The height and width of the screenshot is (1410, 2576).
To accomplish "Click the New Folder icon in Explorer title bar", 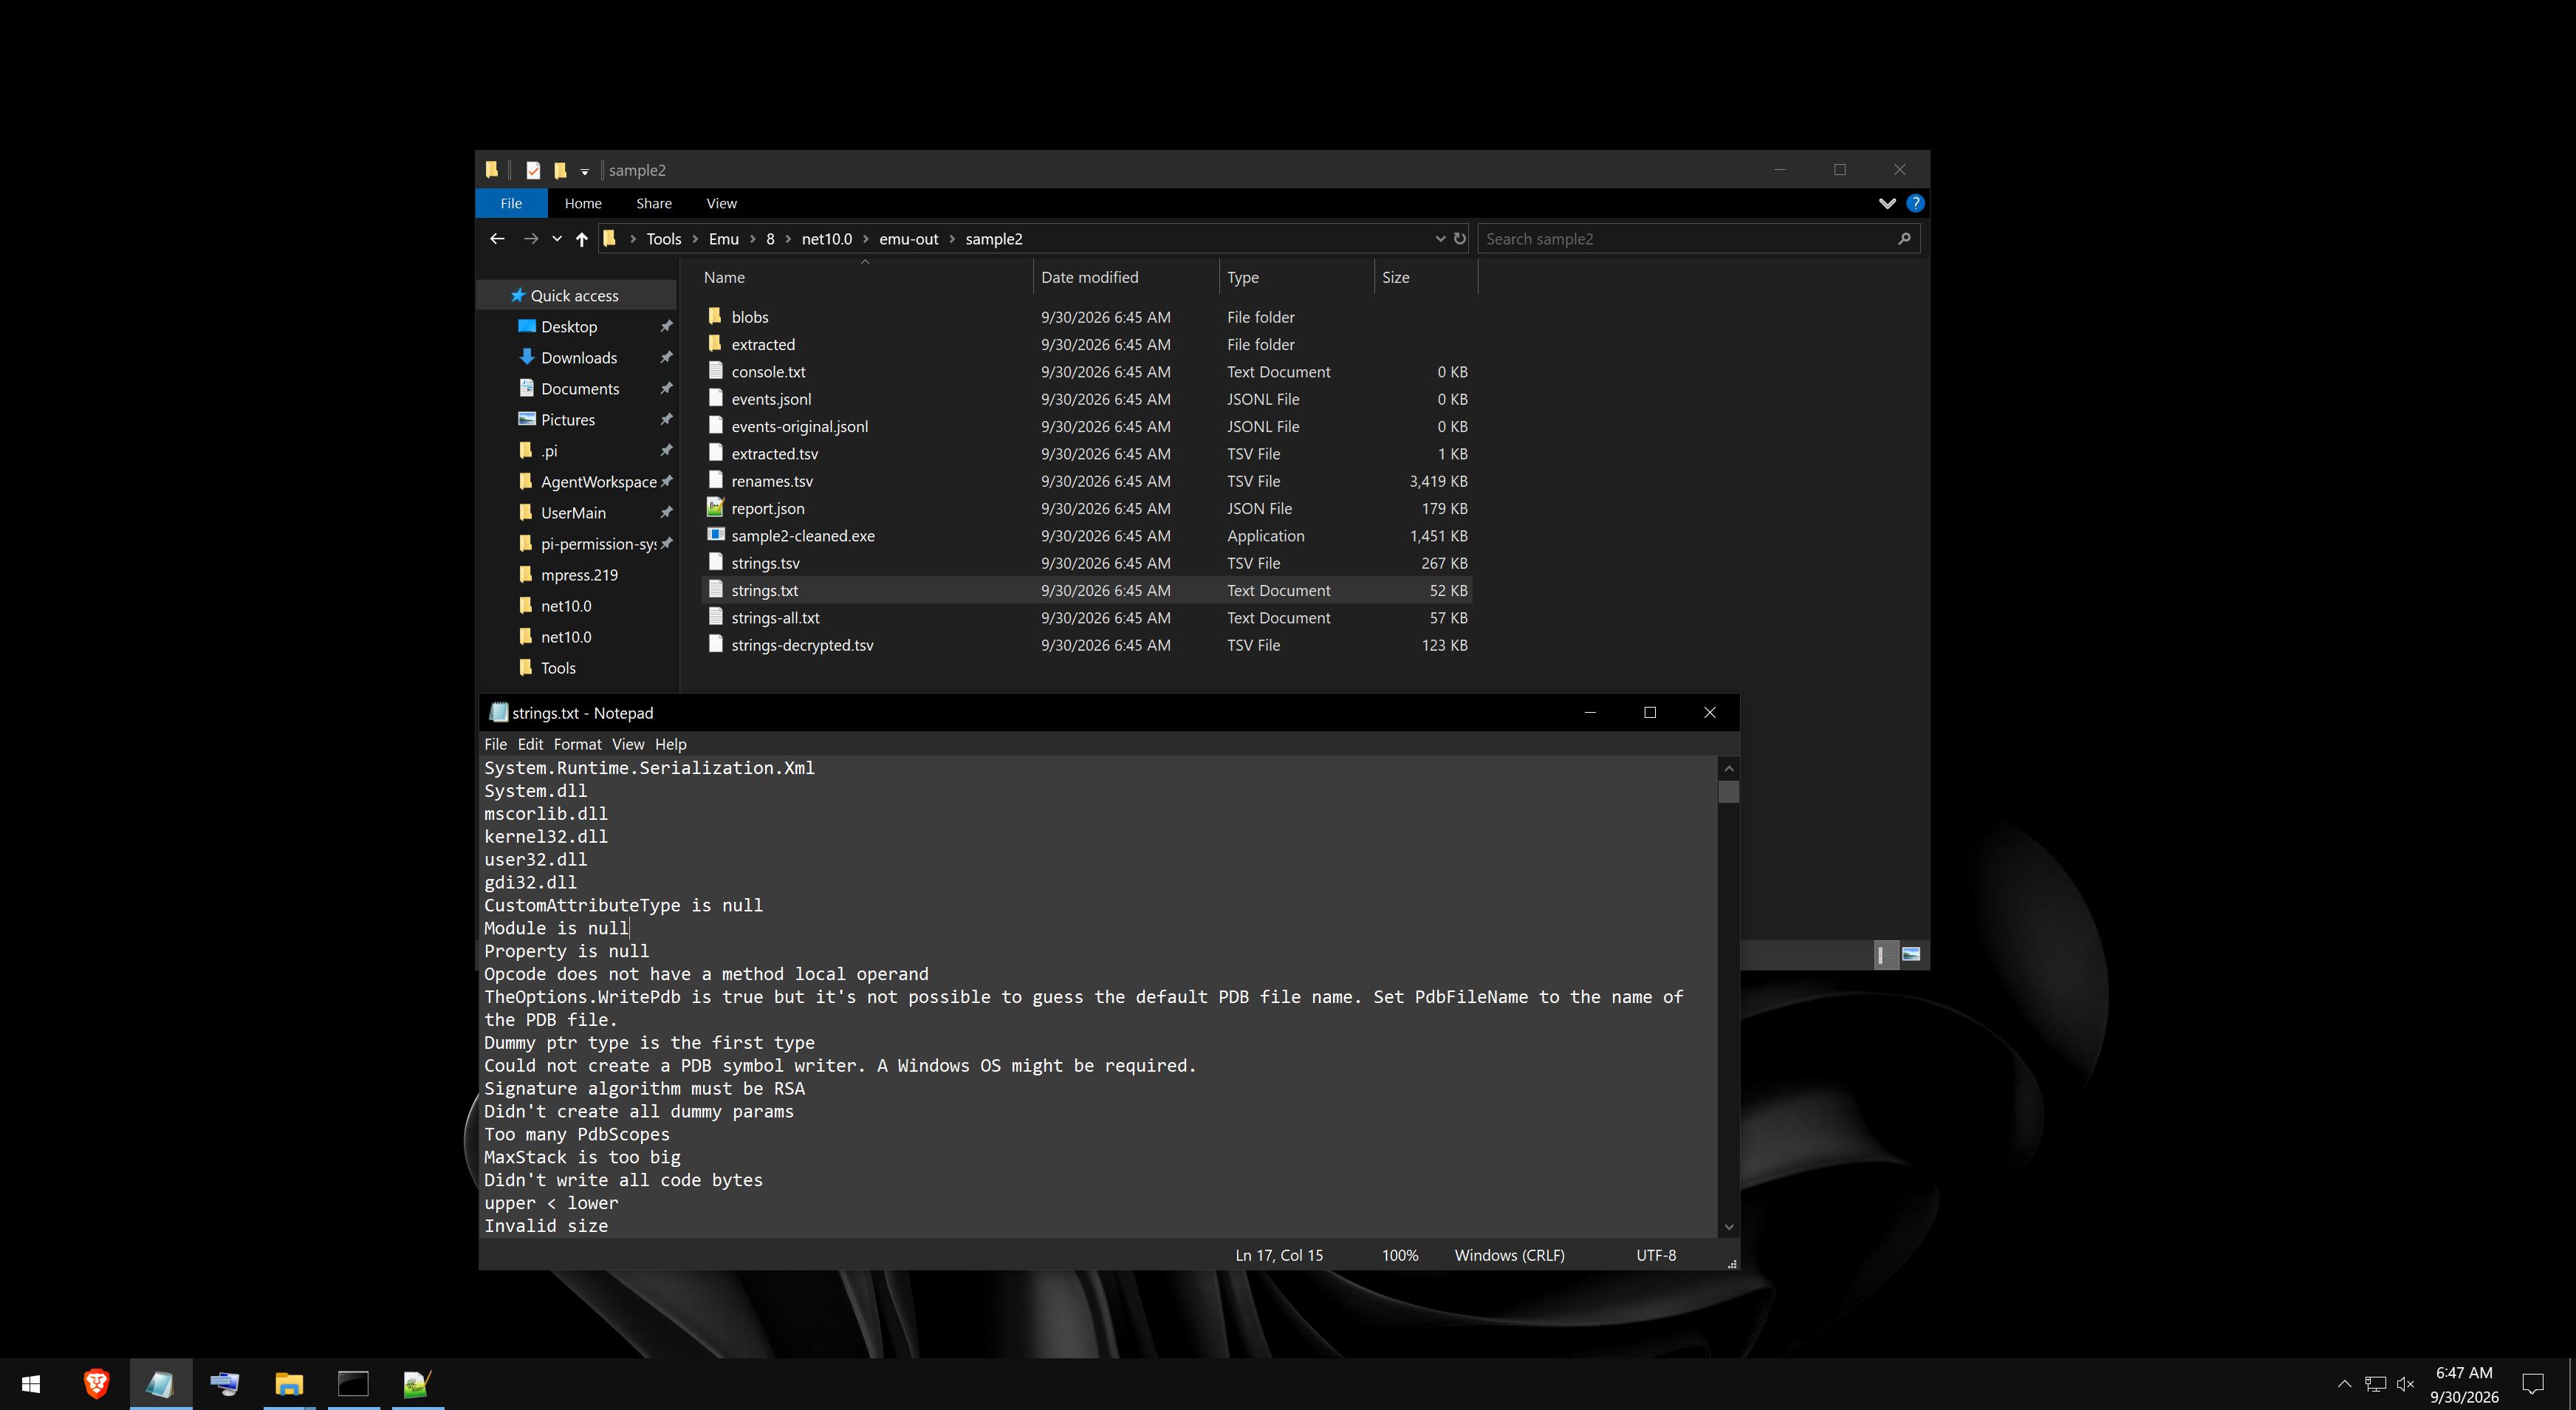I will pos(560,170).
